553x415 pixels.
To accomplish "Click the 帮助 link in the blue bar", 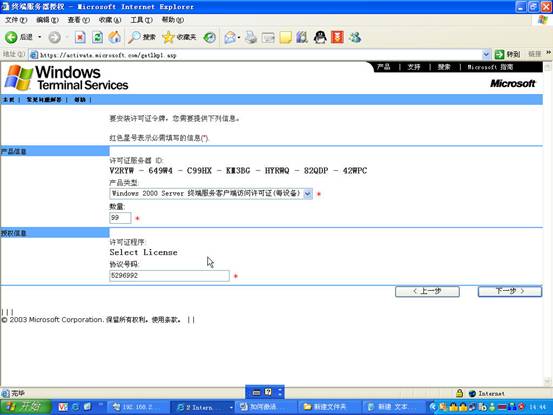I will (x=80, y=100).
